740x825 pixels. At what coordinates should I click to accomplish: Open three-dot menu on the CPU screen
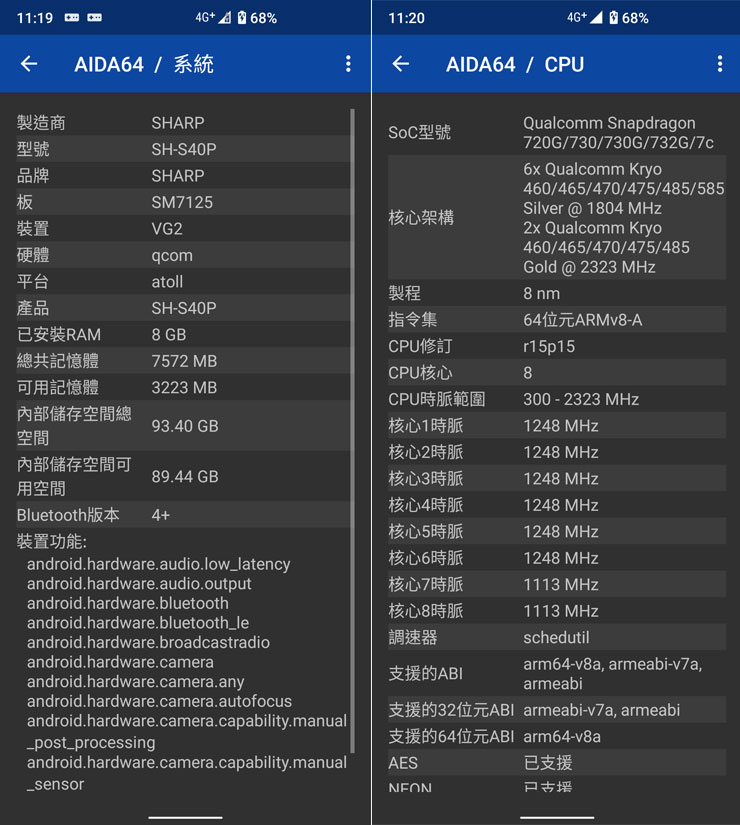[x=719, y=64]
